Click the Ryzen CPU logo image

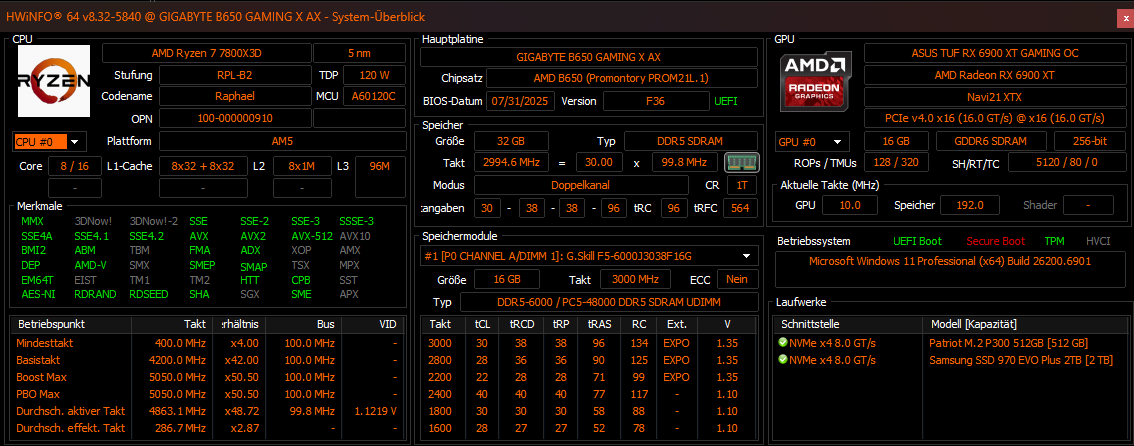coord(54,81)
